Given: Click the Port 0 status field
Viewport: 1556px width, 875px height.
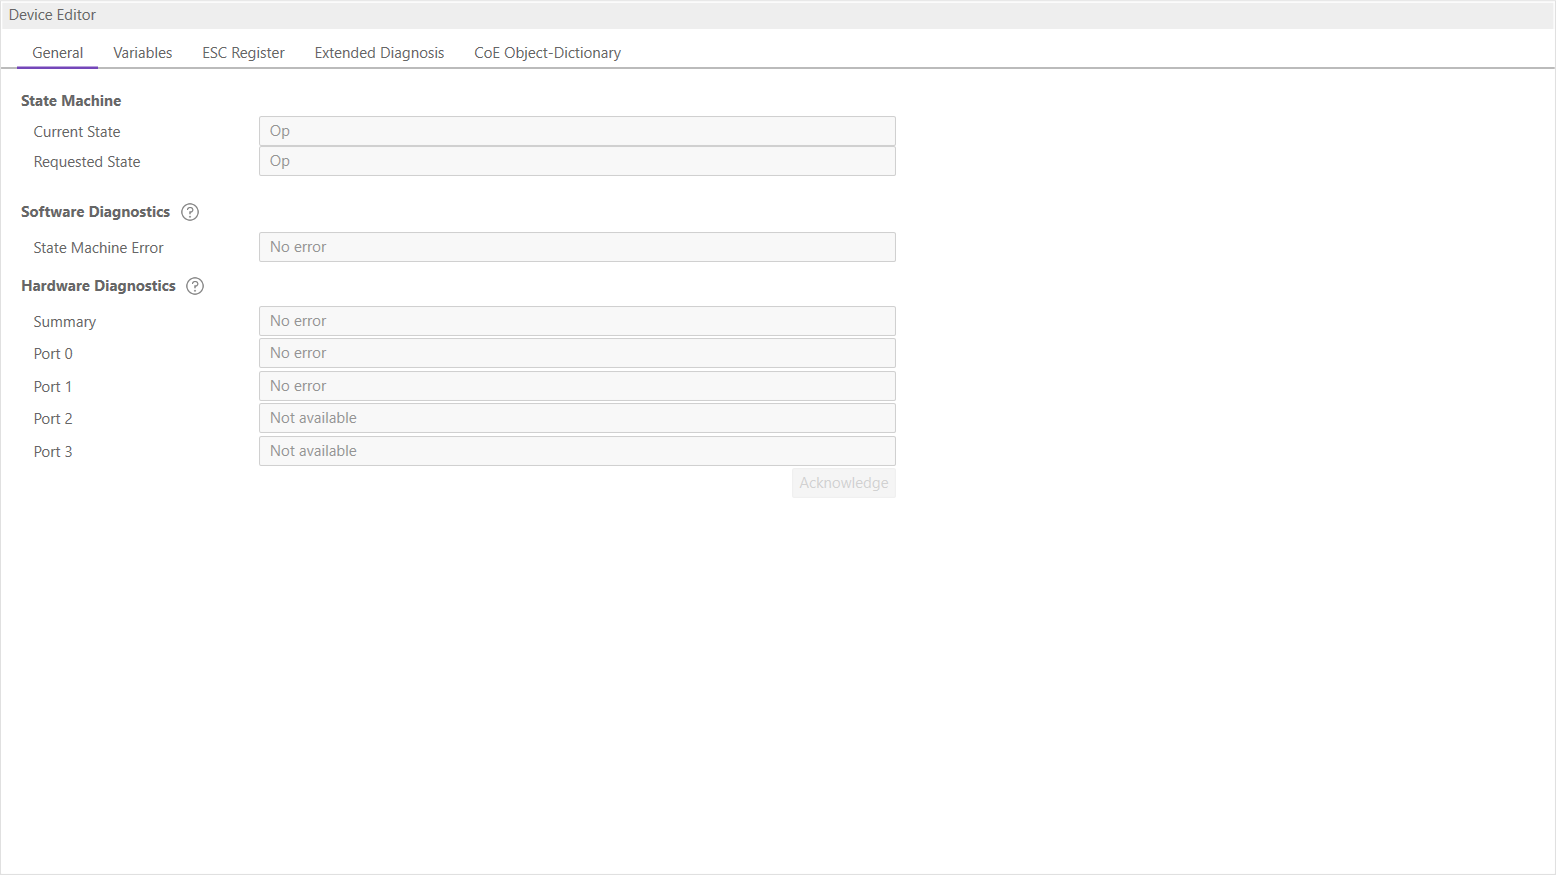Looking at the screenshot, I should tap(577, 353).
